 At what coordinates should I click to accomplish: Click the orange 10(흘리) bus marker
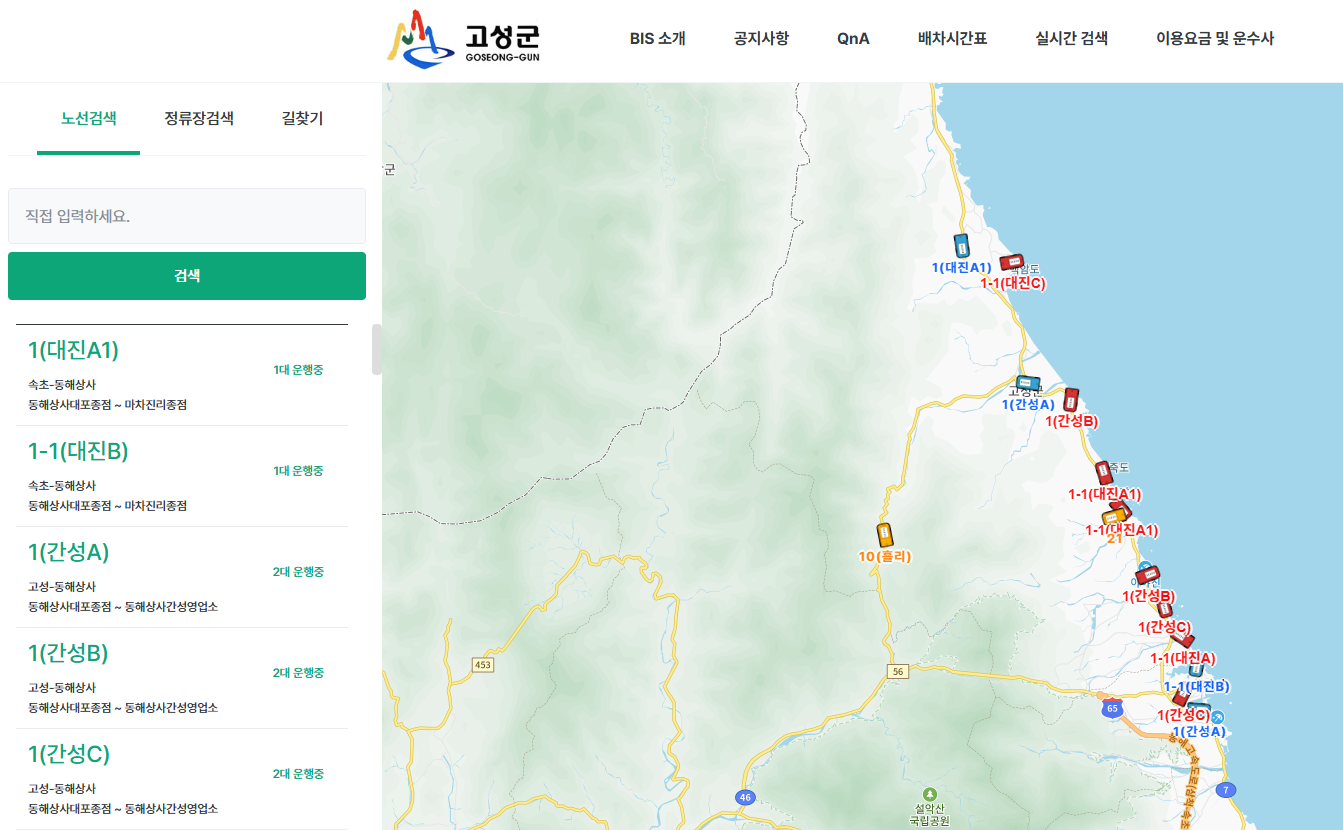coord(884,535)
